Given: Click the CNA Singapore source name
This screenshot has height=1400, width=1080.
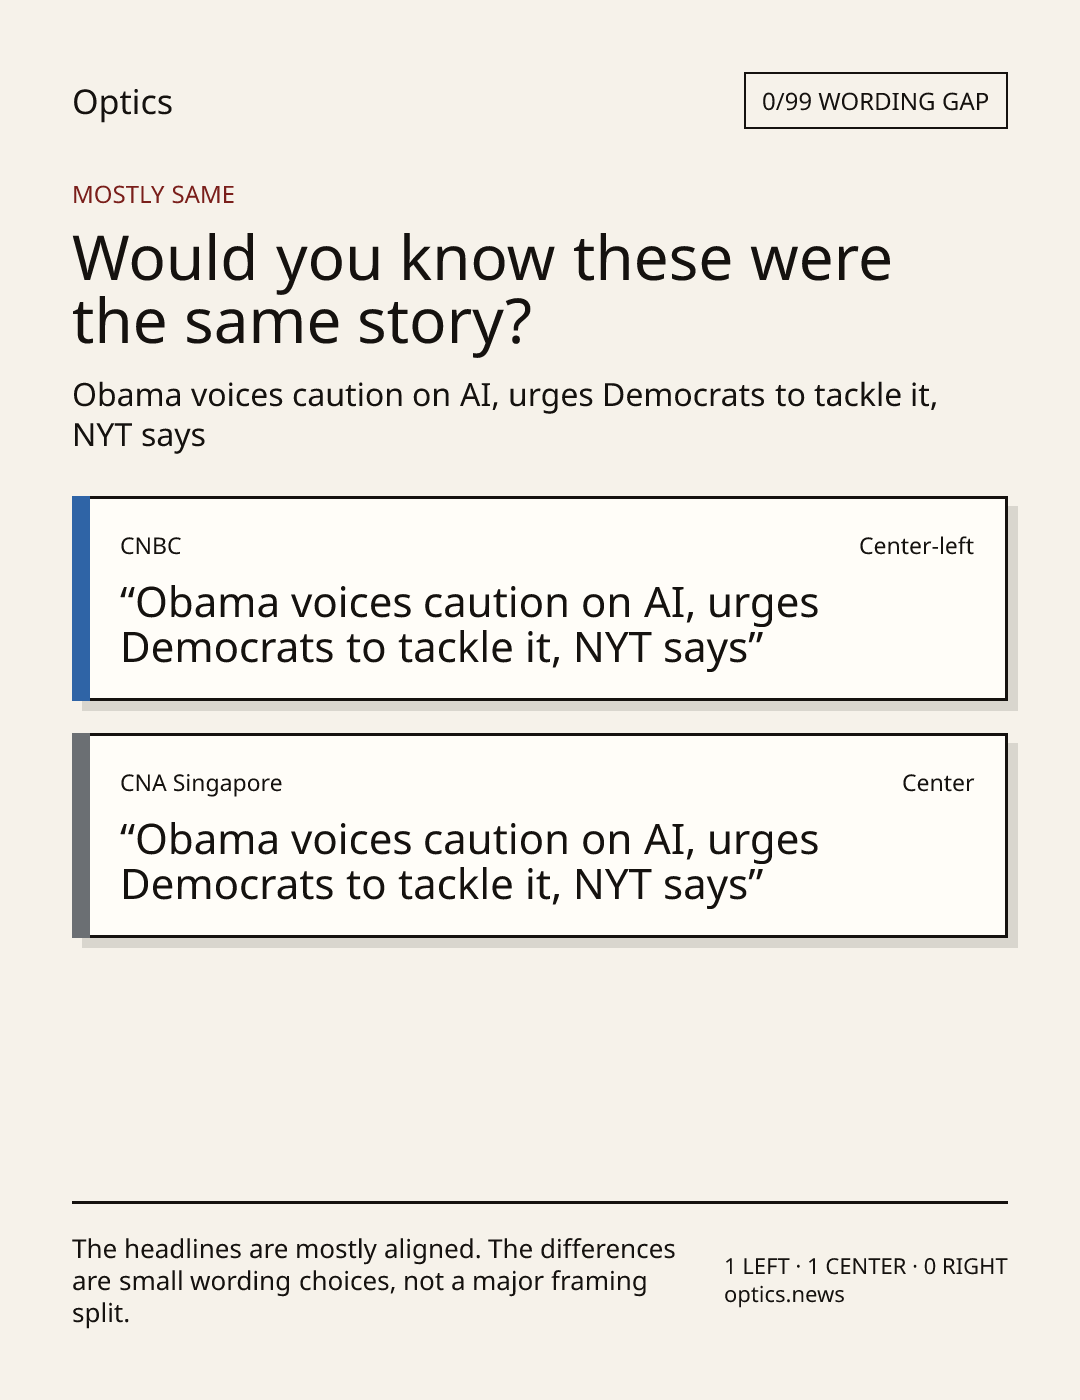Looking at the screenshot, I should (x=201, y=783).
